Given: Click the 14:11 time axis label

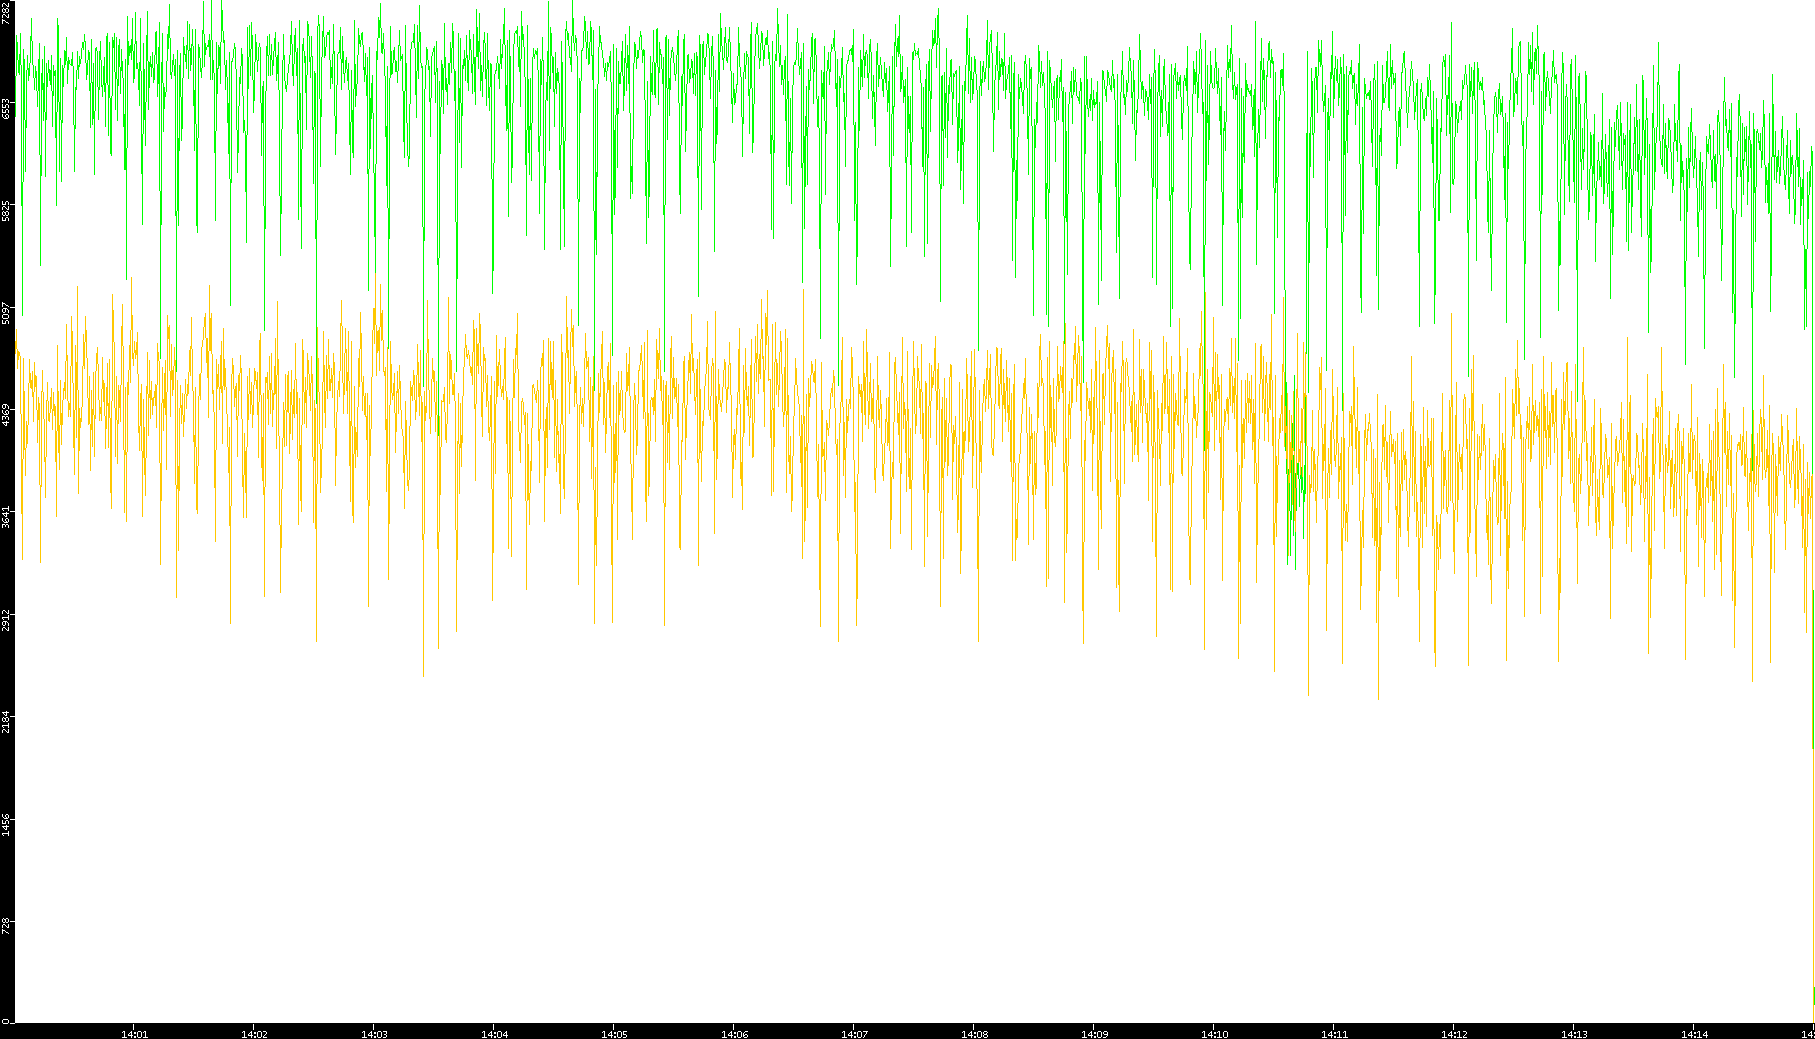Looking at the screenshot, I should click(1334, 1034).
